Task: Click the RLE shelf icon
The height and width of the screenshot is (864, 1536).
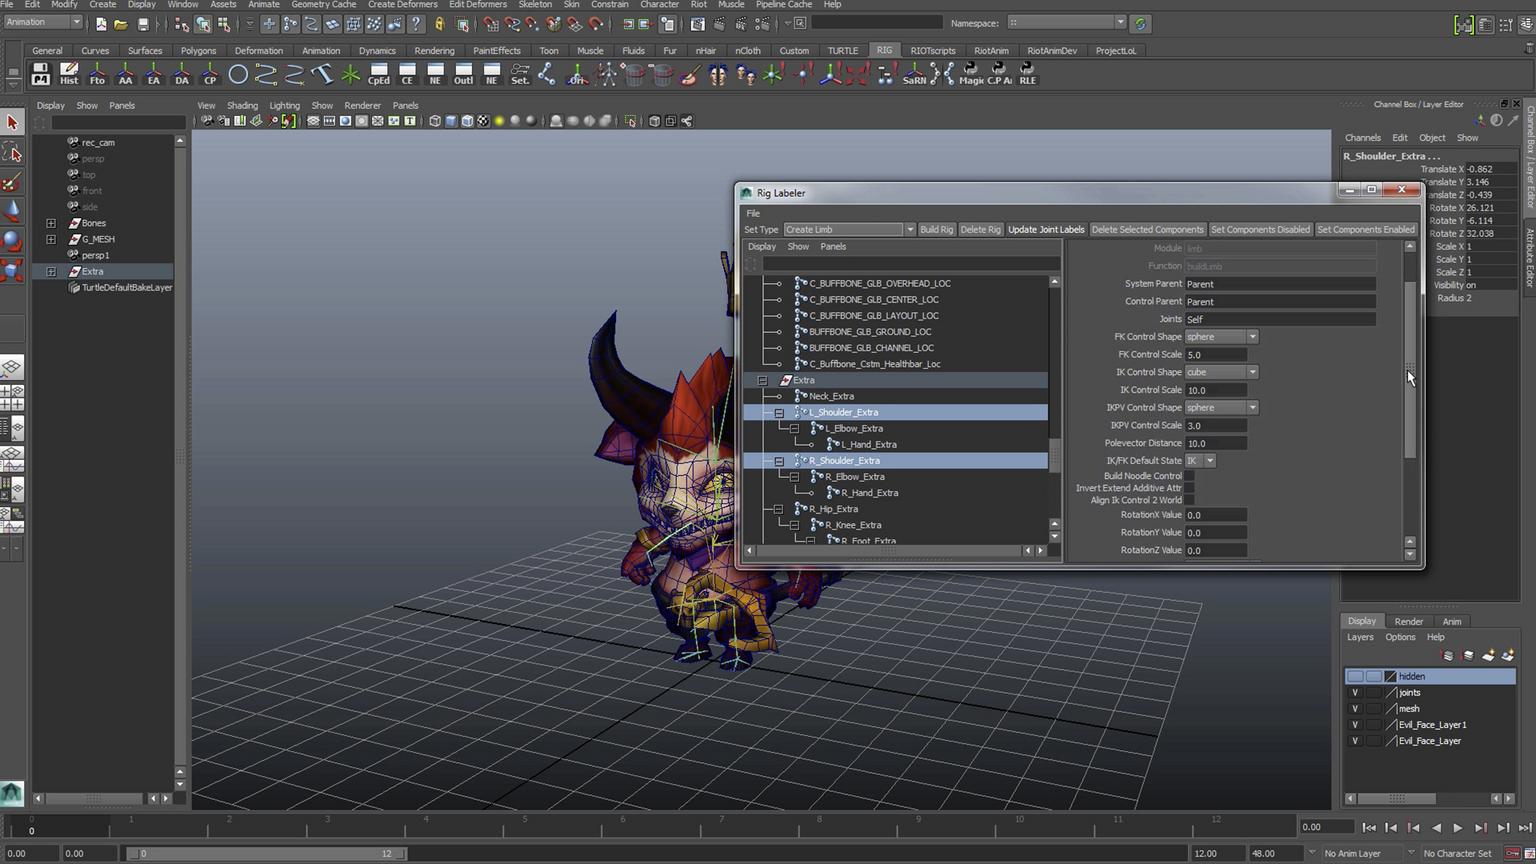Action: (x=1027, y=74)
